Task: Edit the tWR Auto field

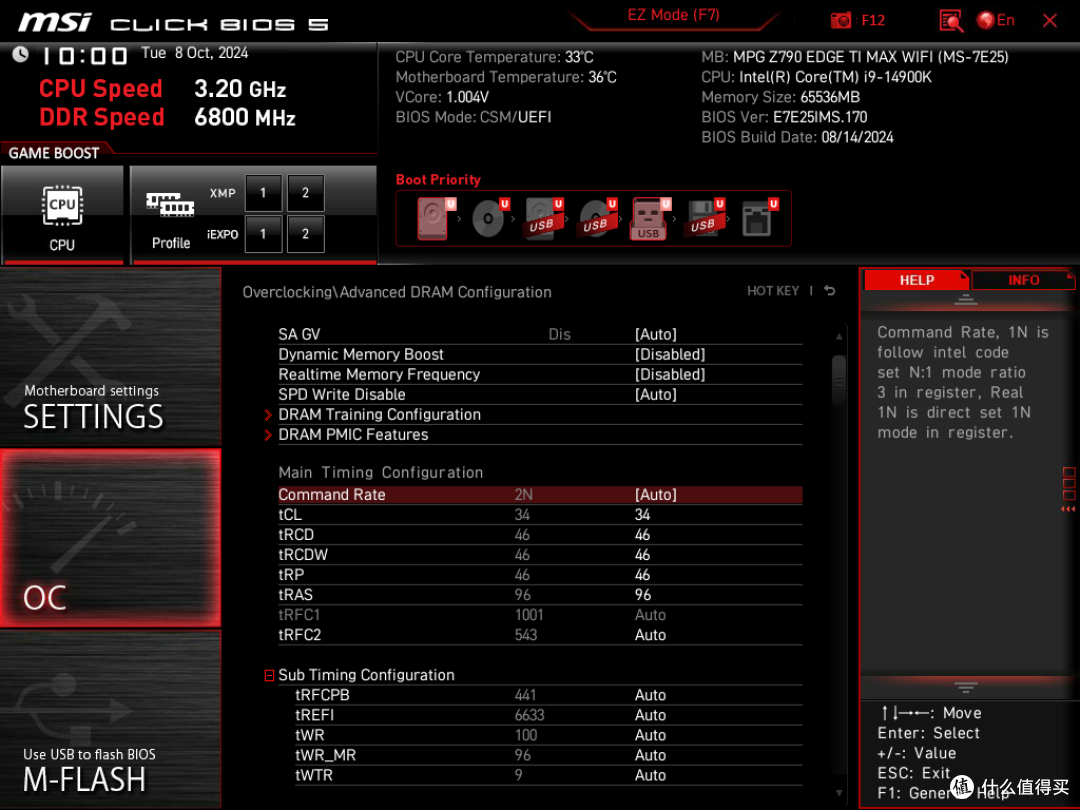Action: pos(650,735)
